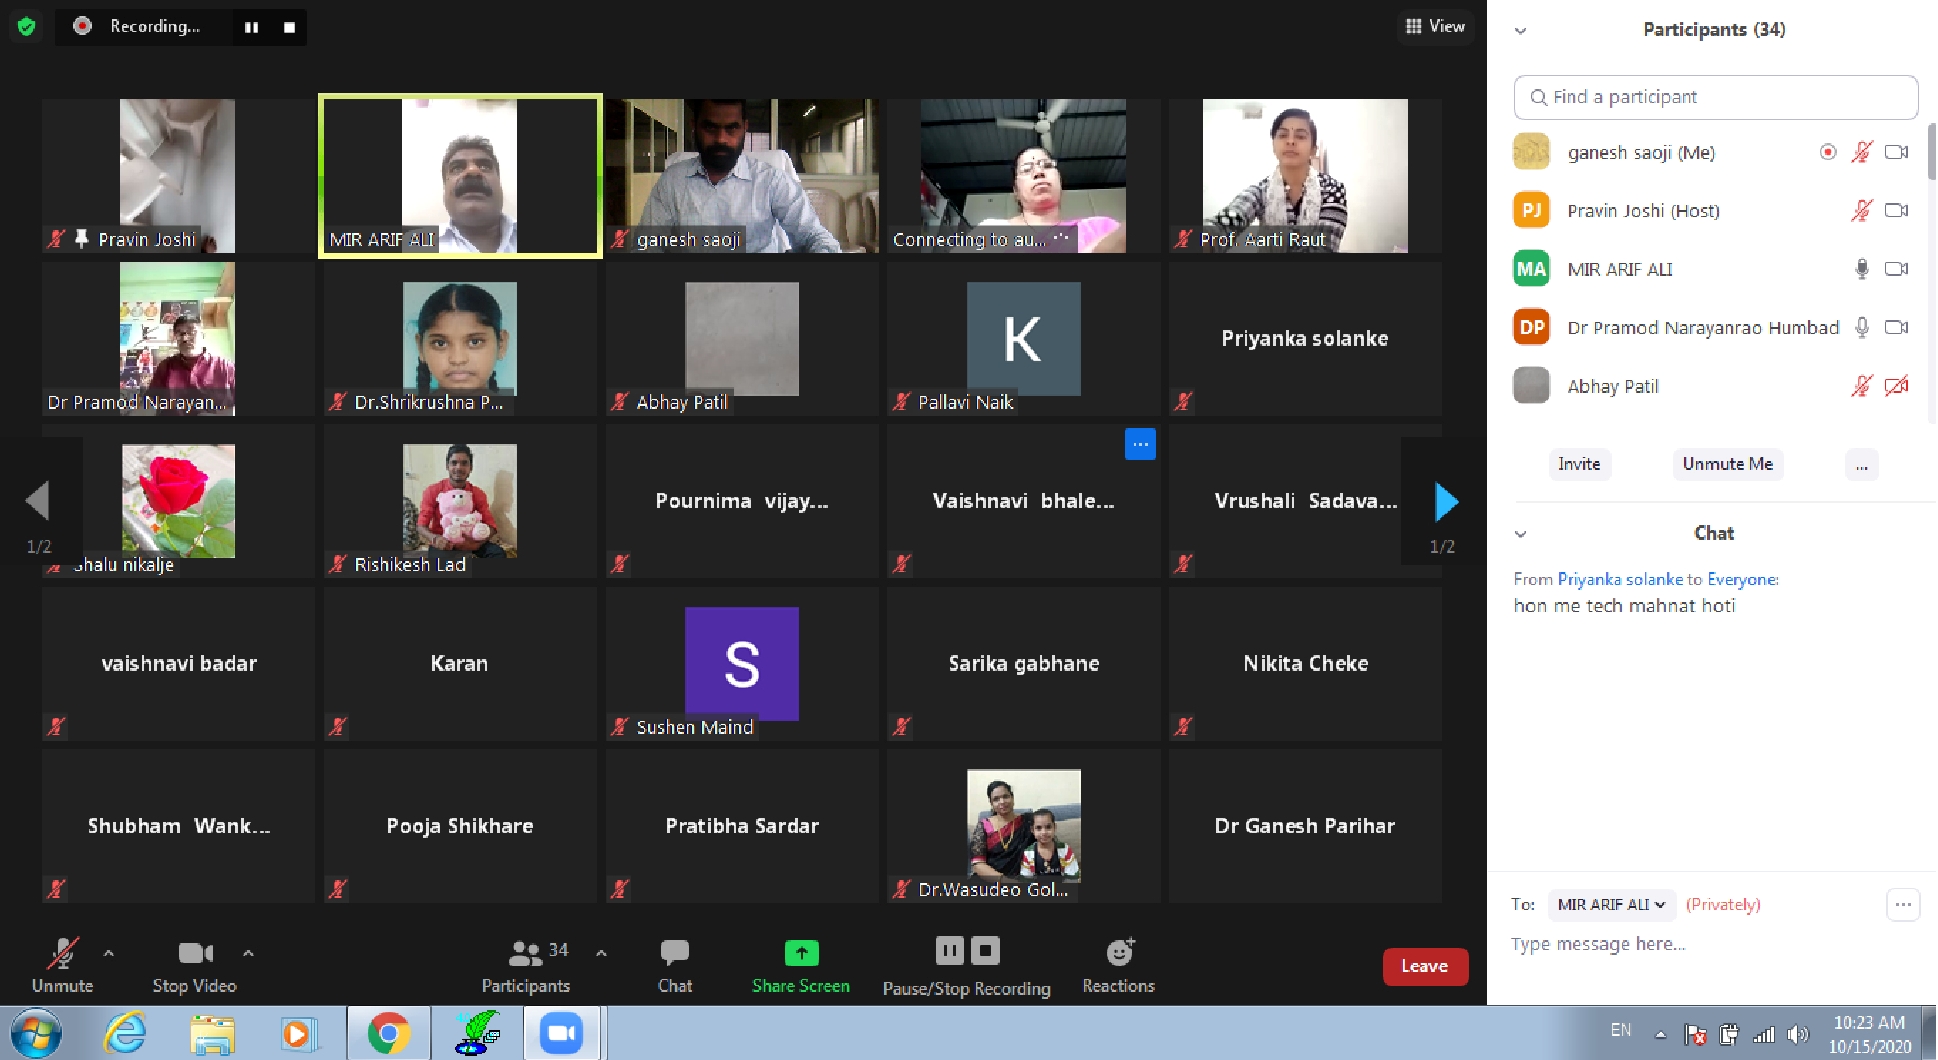Collapse the Participants panel chevron

point(1520,31)
